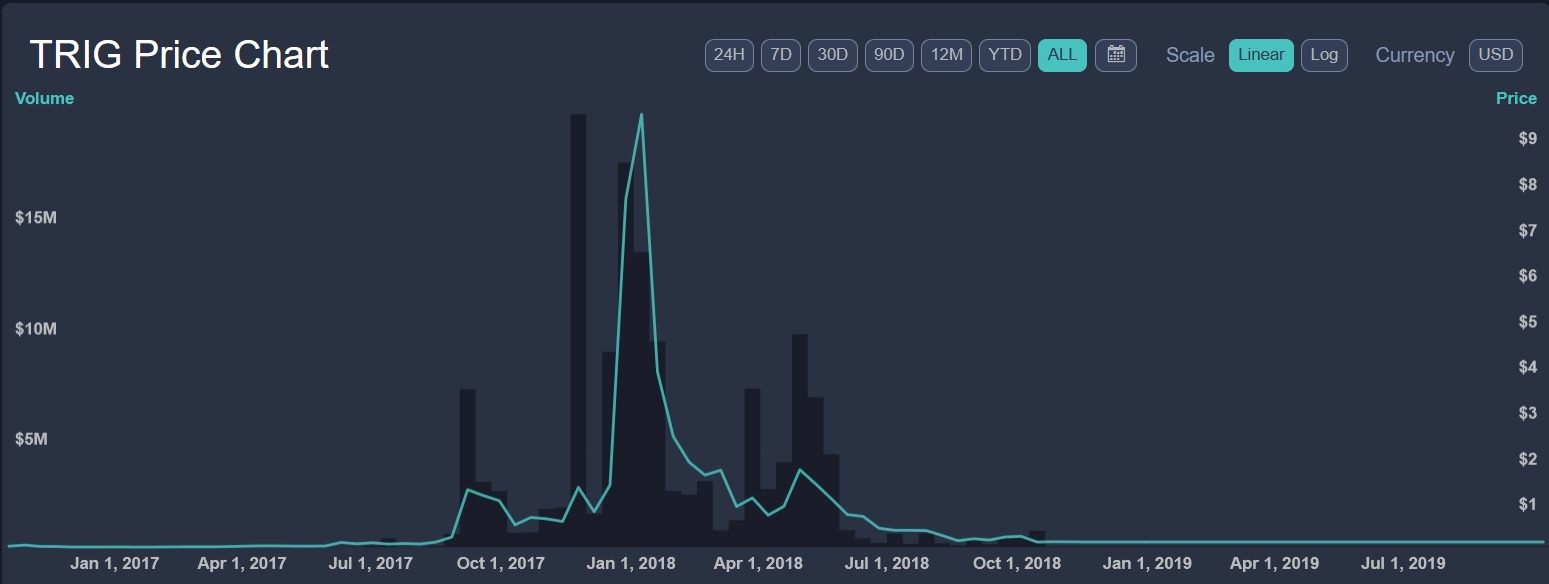Click the TRIG Price Chart title
This screenshot has height=584, width=1549.
[x=177, y=54]
